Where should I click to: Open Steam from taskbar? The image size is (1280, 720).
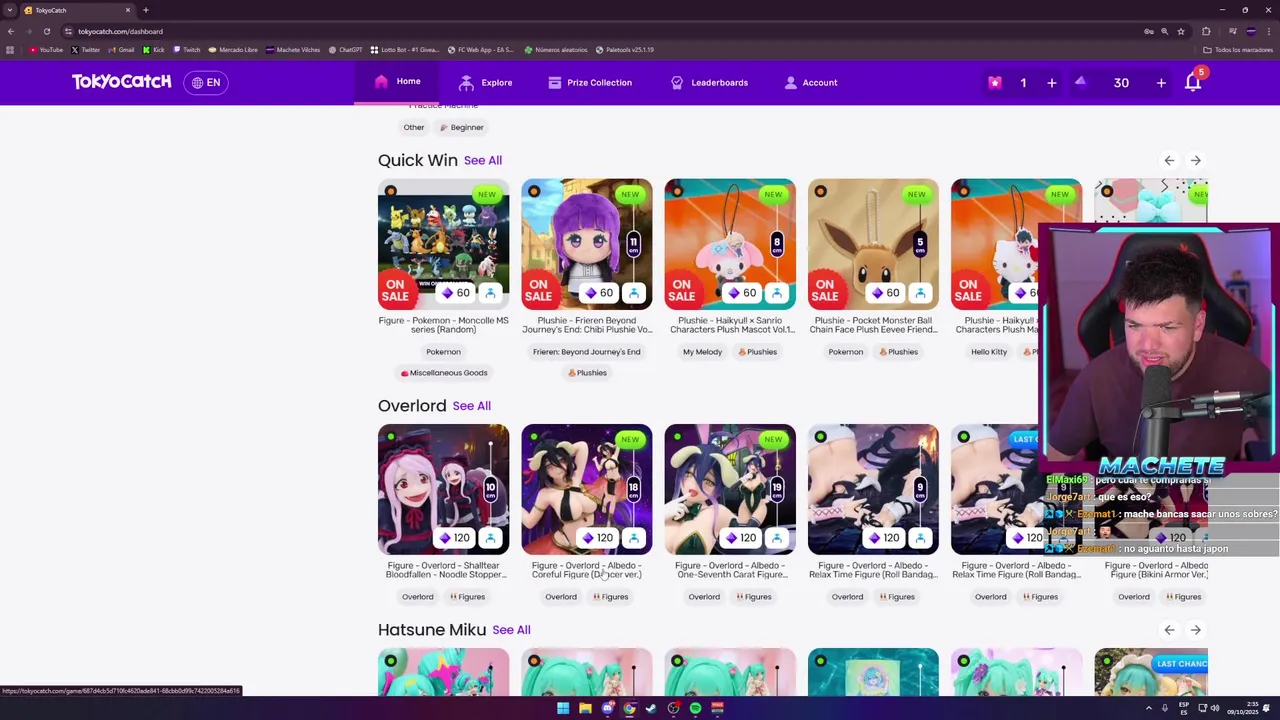651,708
